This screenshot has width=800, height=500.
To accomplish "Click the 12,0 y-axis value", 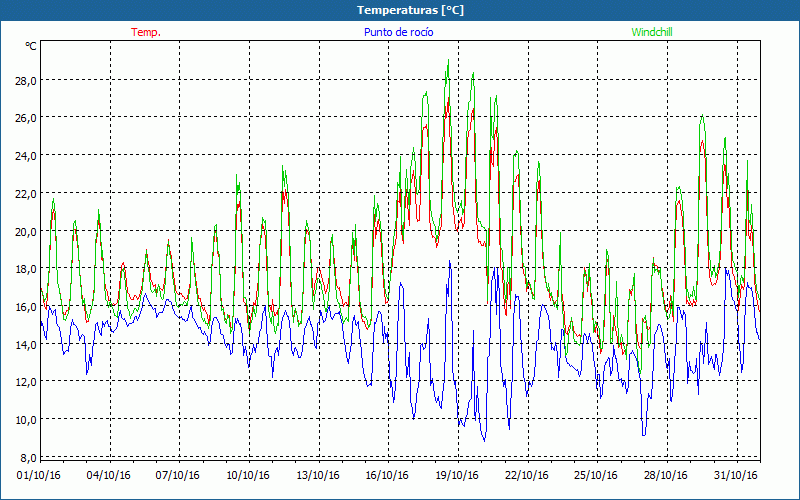I will [x=25, y=382].
